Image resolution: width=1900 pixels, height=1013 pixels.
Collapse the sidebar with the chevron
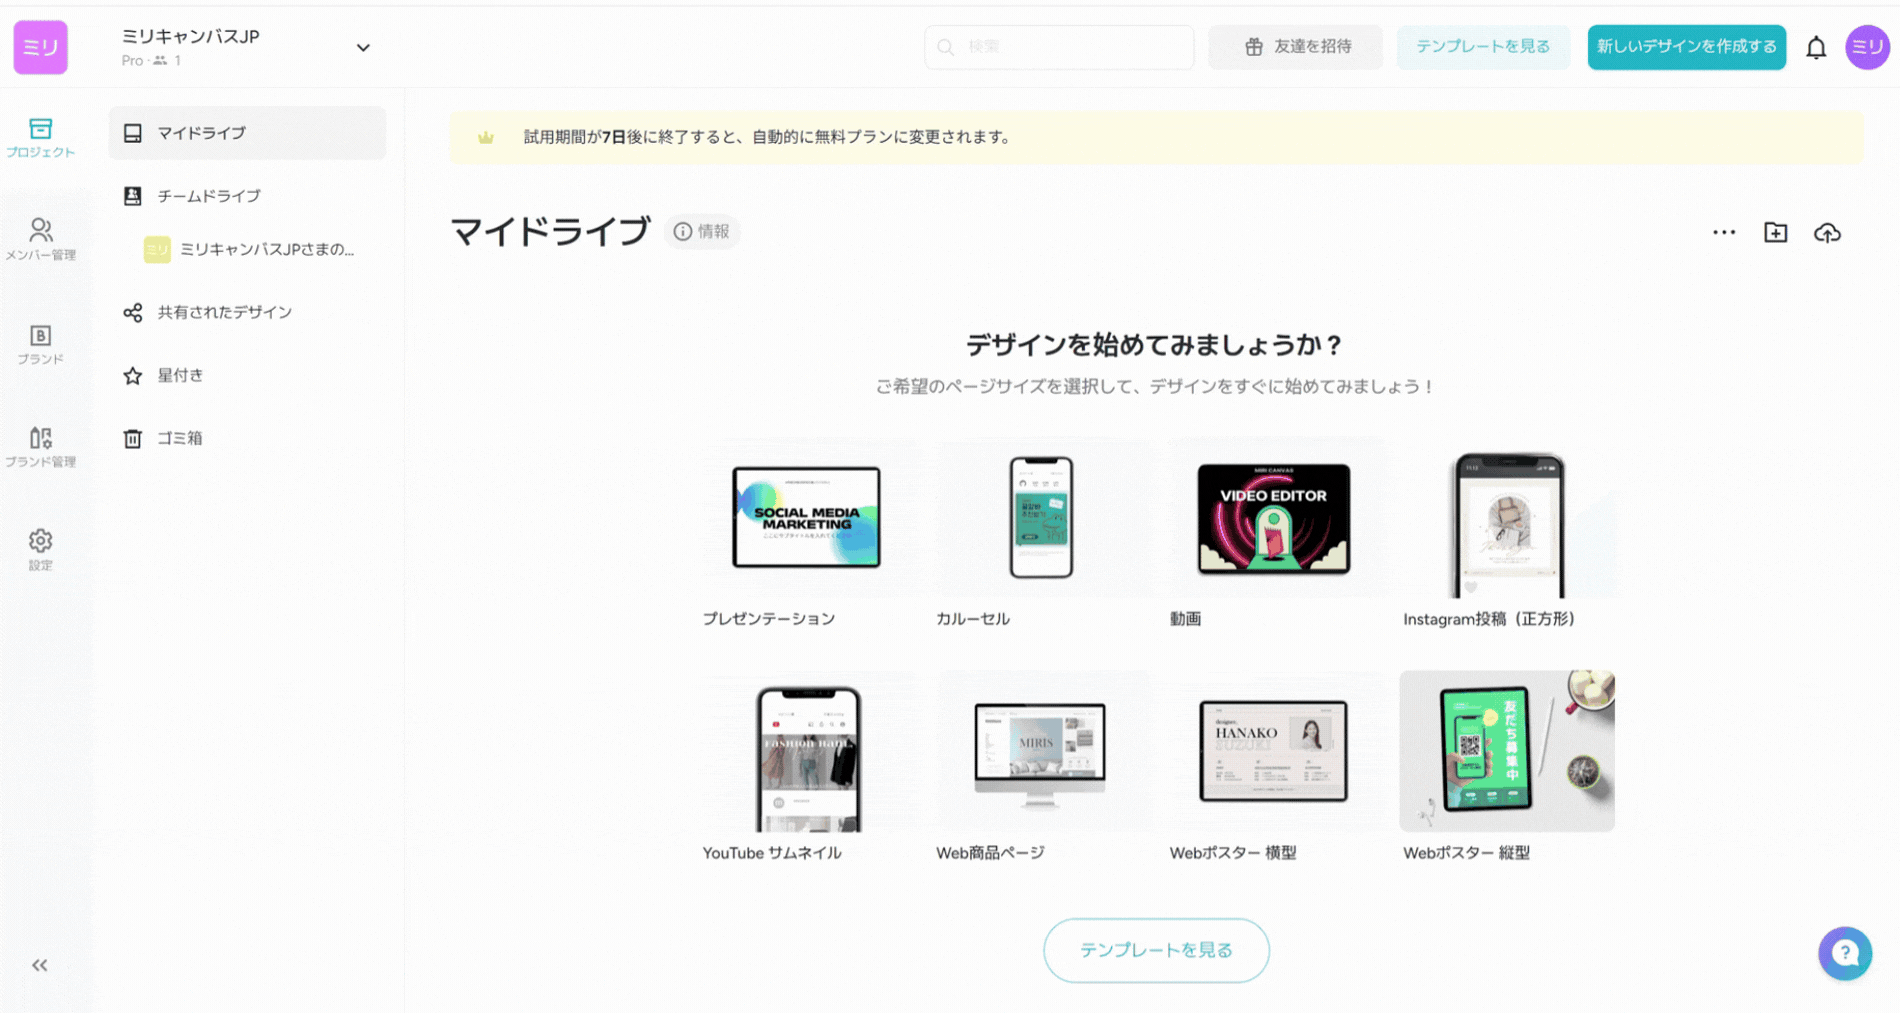(40, 964)
